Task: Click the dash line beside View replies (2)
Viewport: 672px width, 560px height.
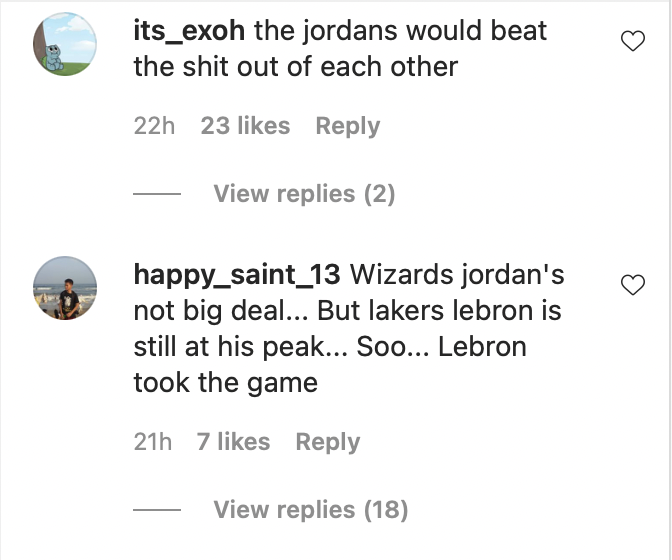Action: [157, 194]
